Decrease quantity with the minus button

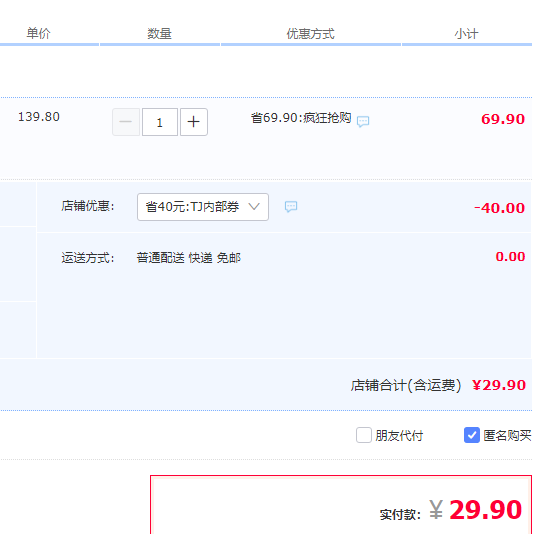coord(126,122)
